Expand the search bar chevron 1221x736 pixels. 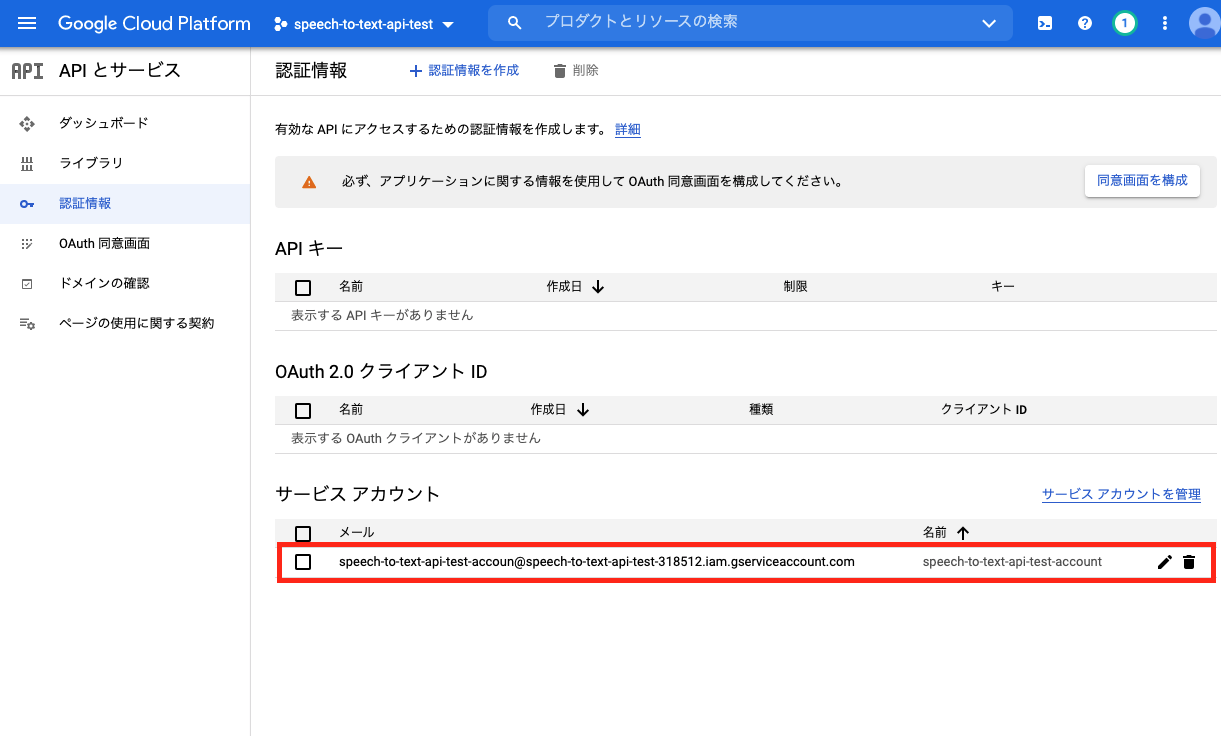point(988,23)
